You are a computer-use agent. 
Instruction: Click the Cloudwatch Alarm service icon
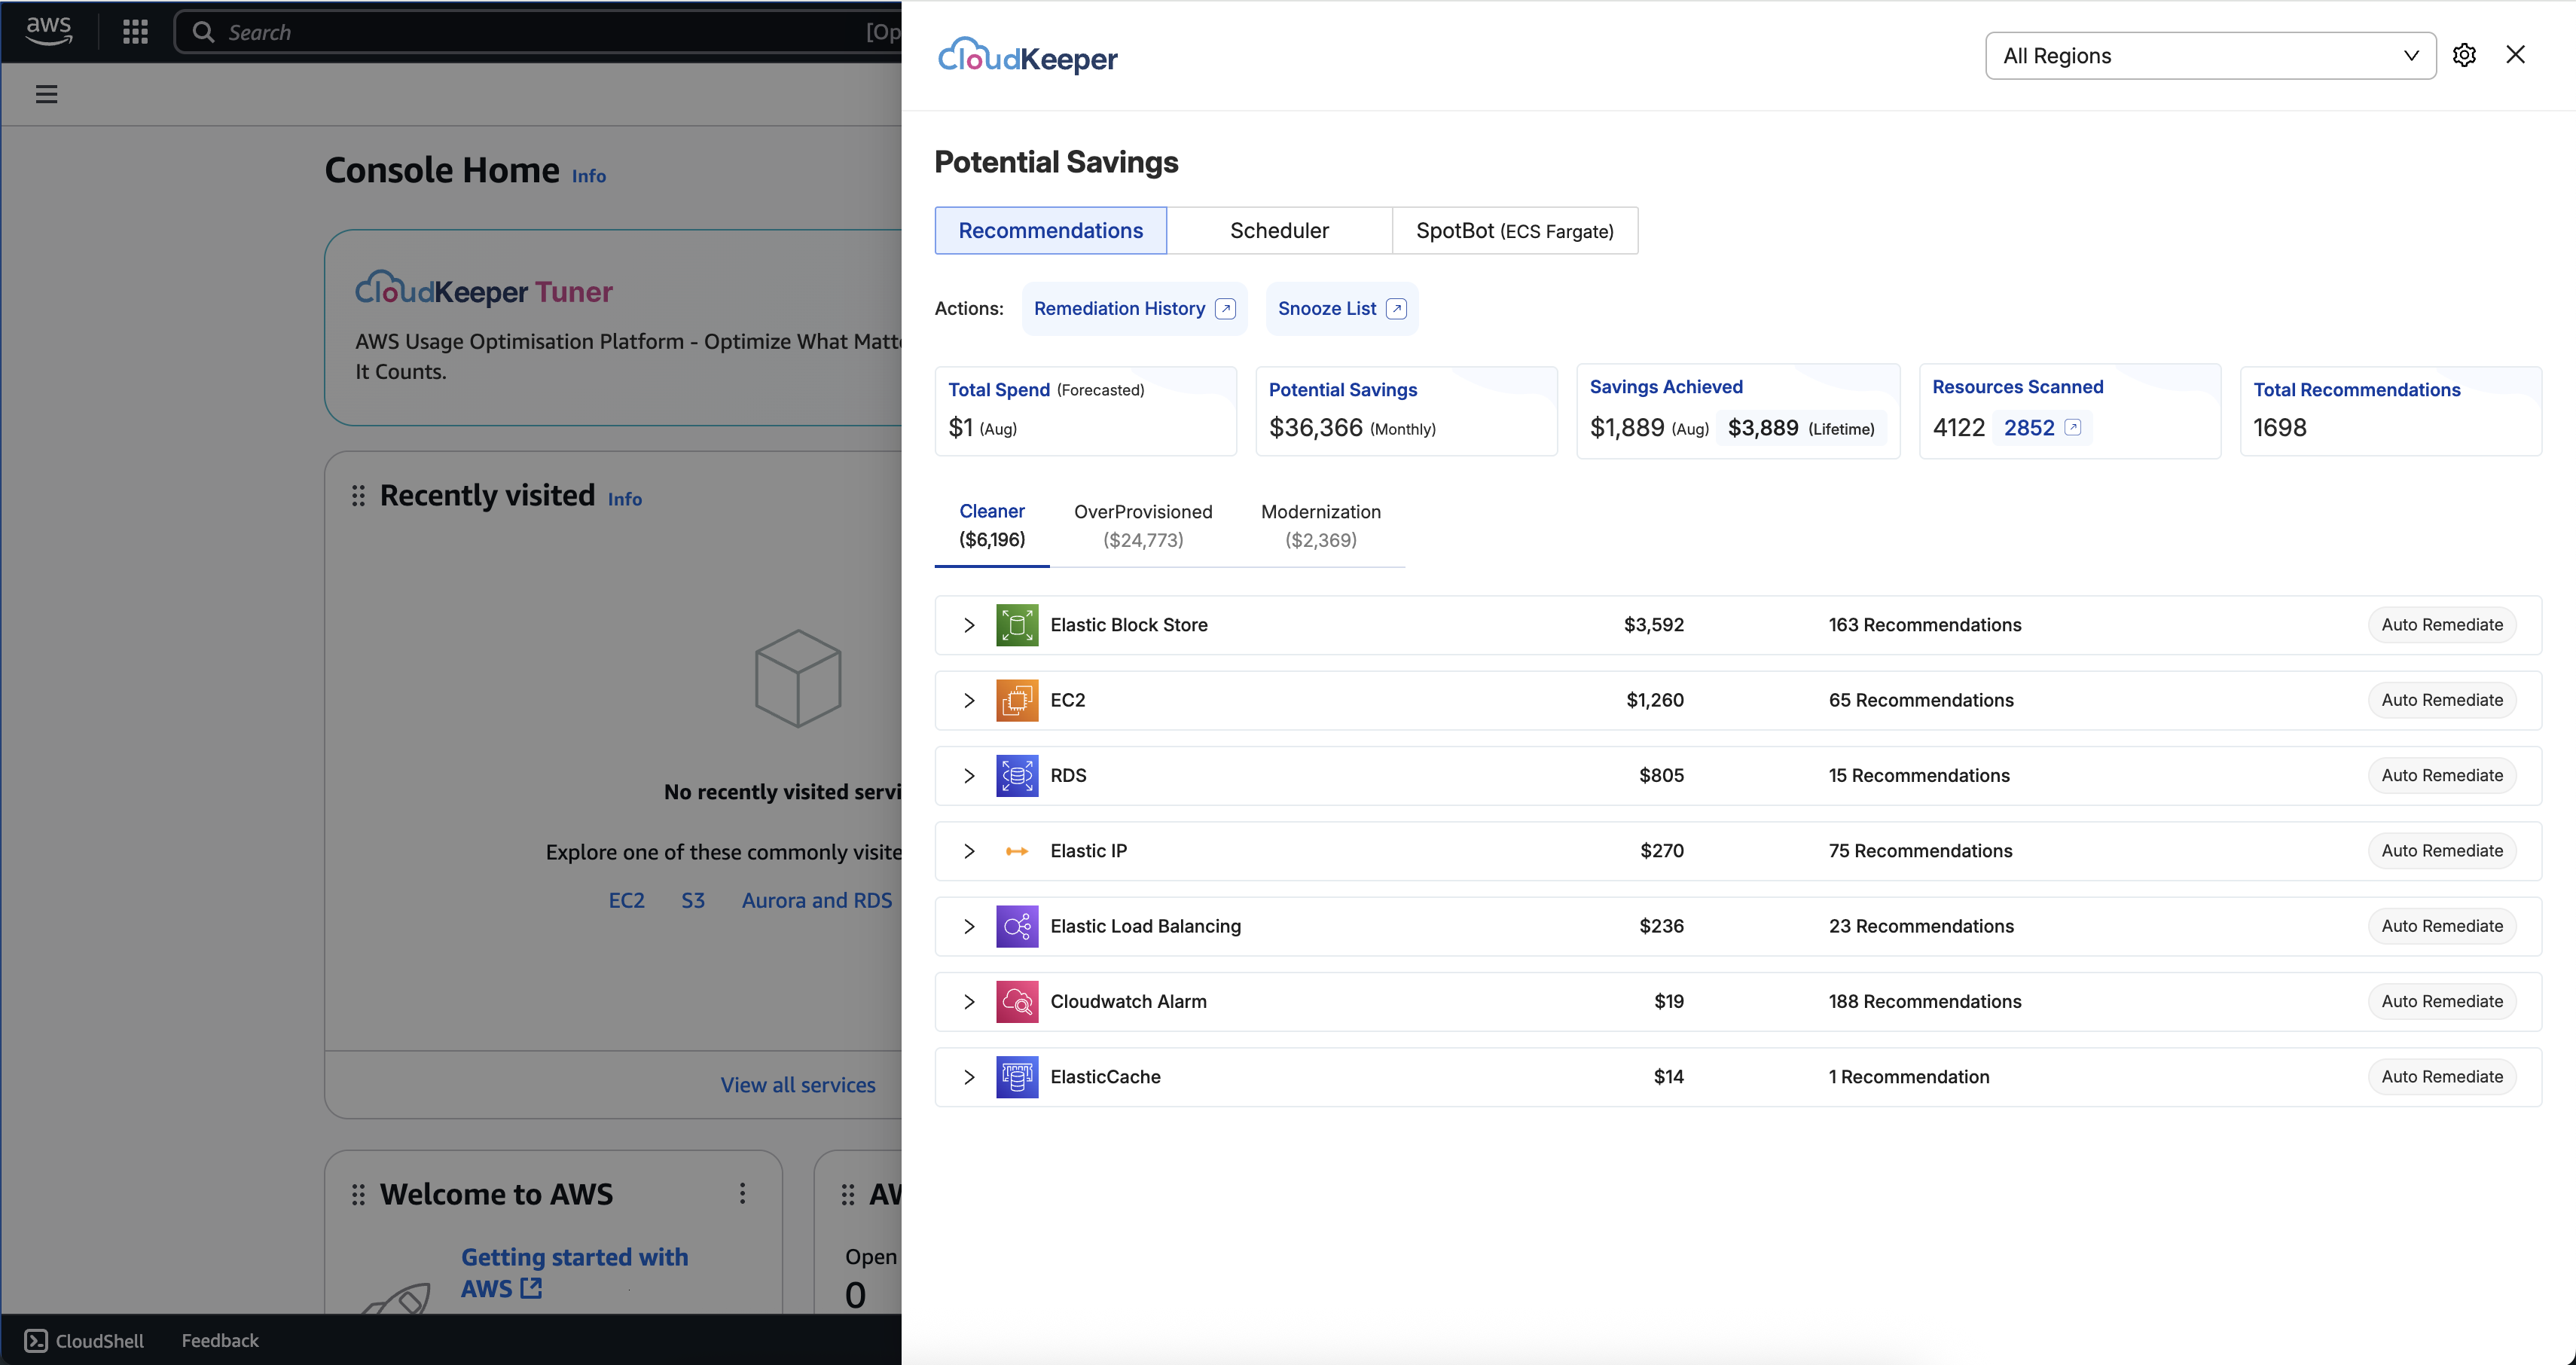(1016, 1002)
